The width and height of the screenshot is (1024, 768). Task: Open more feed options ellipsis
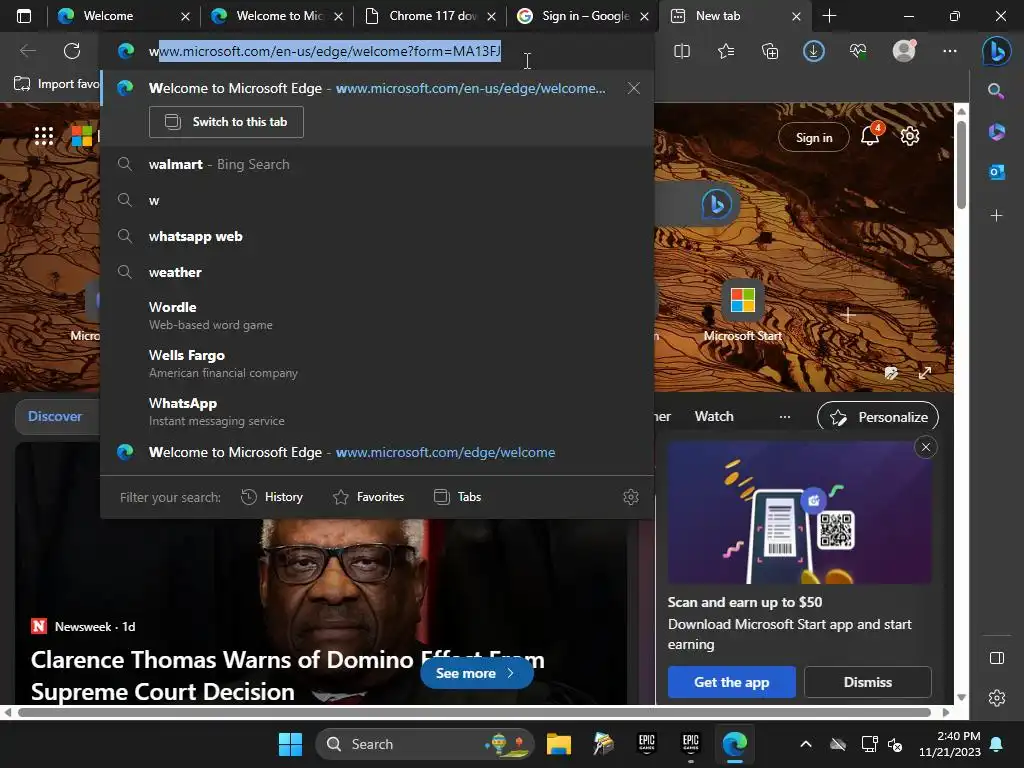(x=785, y=417)
